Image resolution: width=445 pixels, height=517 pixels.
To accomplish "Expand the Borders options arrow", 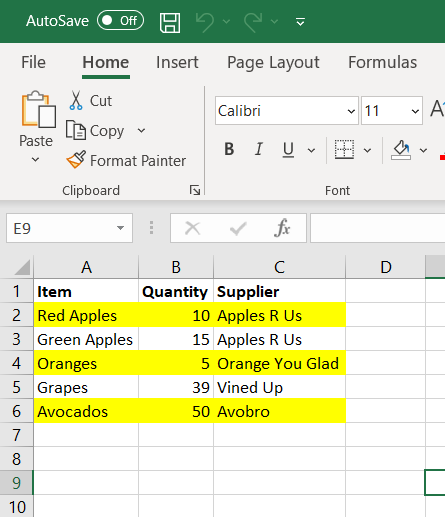I will pos(367,150).
